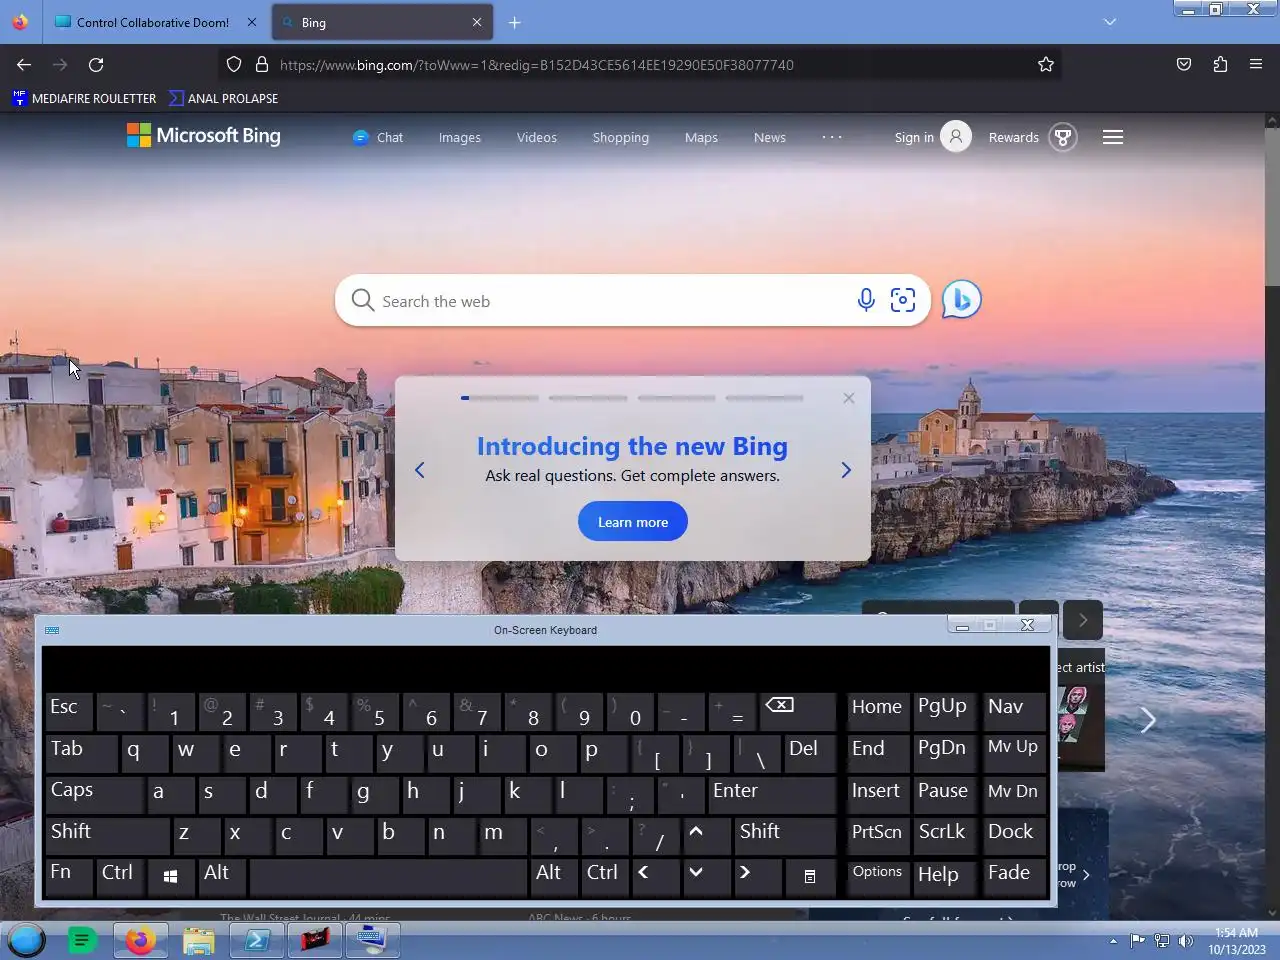Expand the more options dots in Bing nav
1280x960 pixels.
click(x=832, y=137)
